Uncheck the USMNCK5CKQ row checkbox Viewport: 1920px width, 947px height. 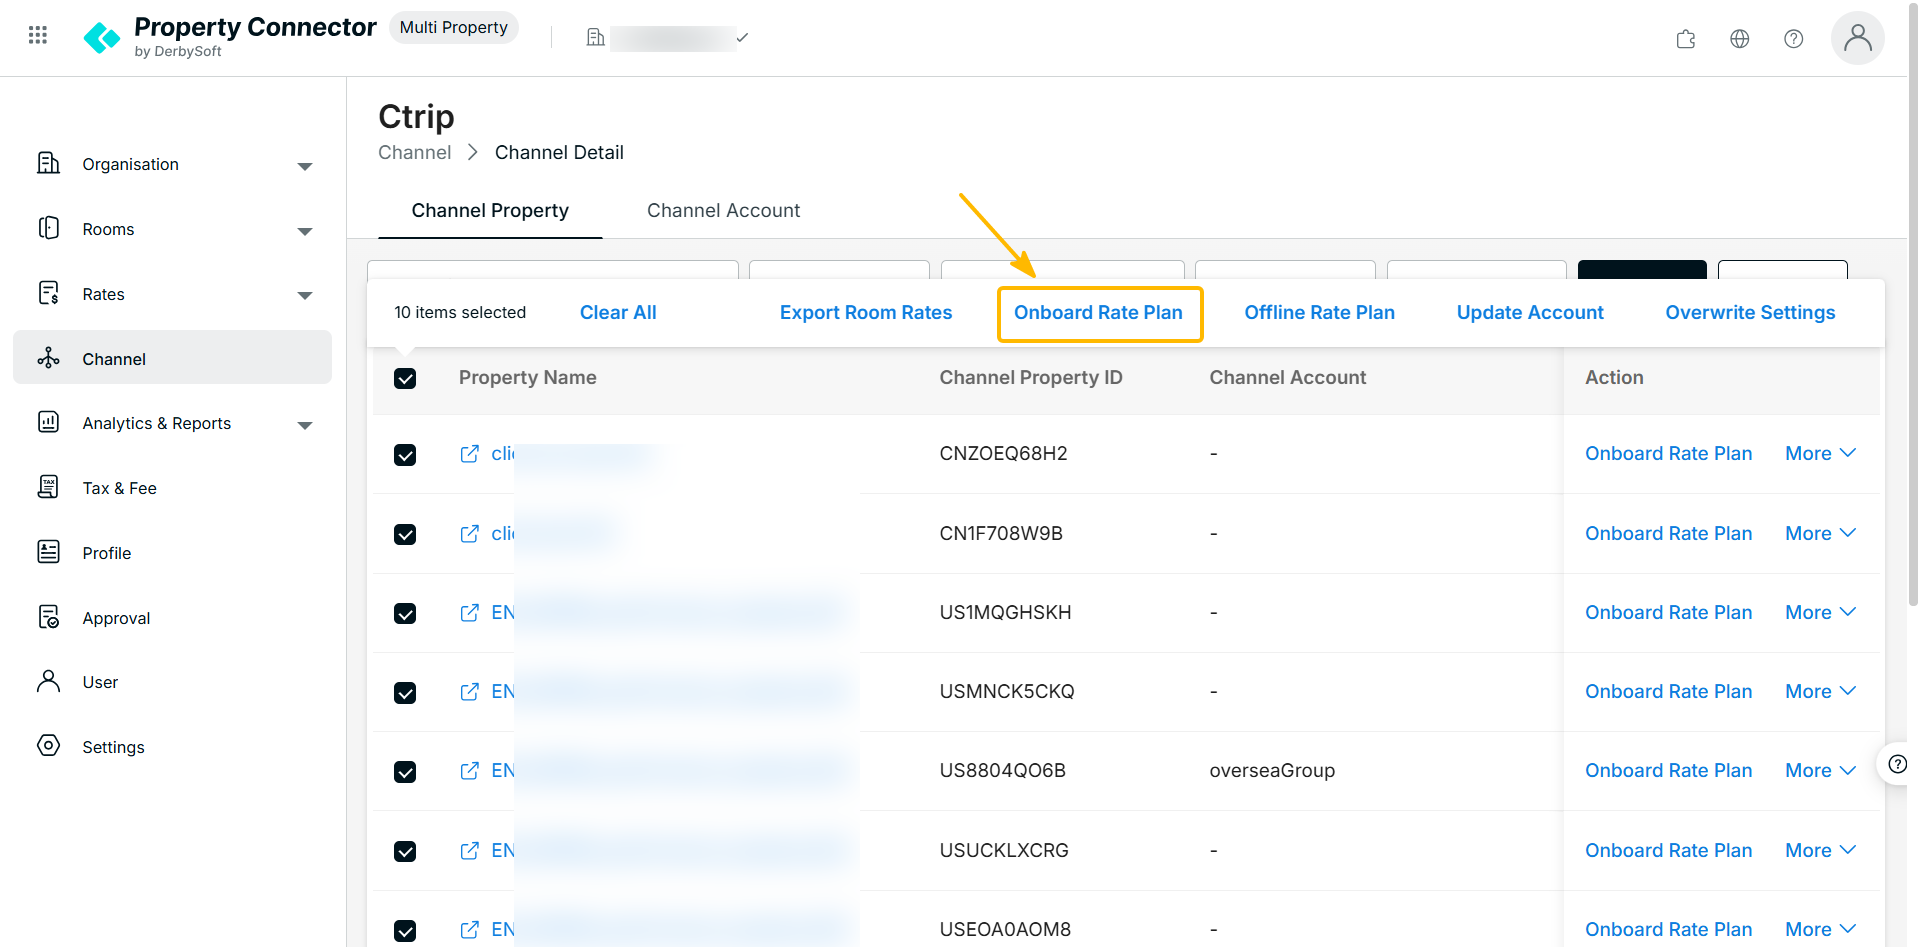coord(405,693)
